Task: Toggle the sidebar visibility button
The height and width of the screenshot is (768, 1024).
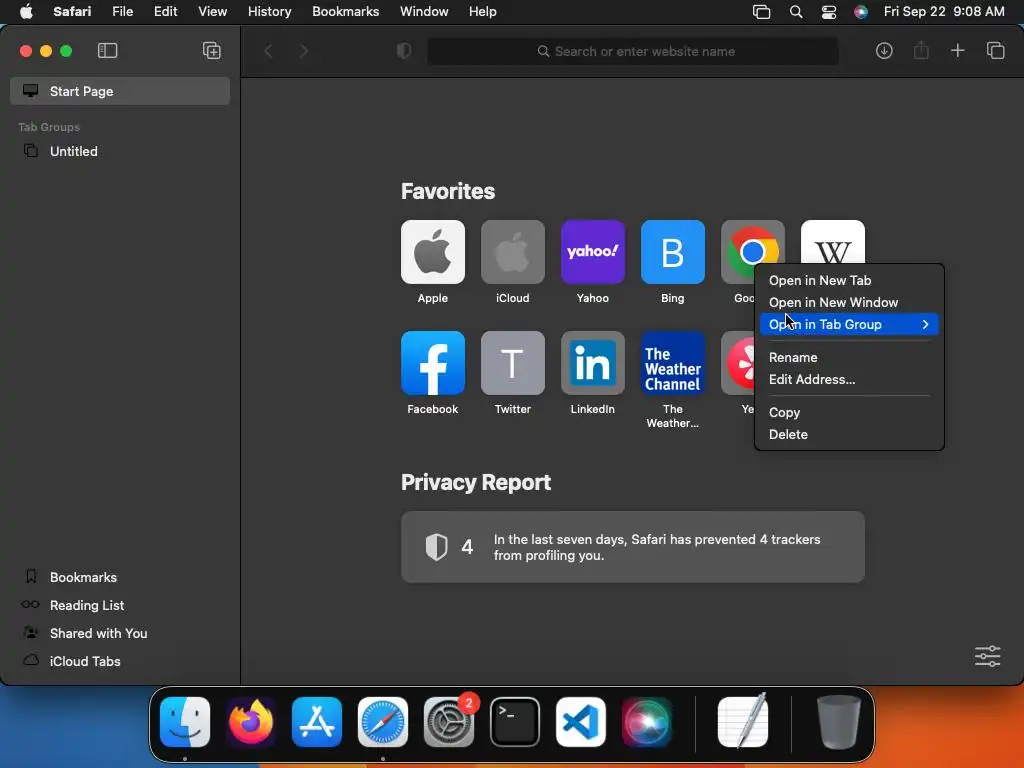Action: (x=107, y=51)
